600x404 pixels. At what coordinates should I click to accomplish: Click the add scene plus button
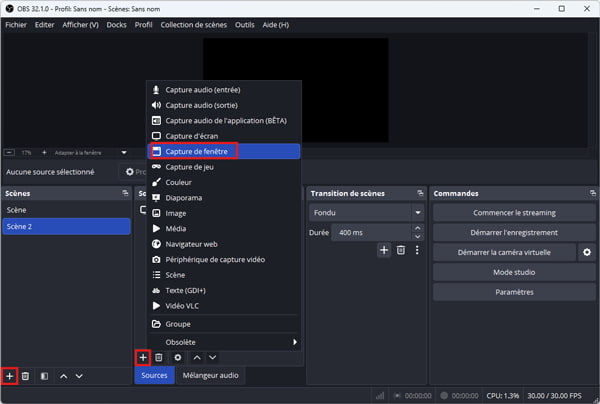tap(10, 376)
